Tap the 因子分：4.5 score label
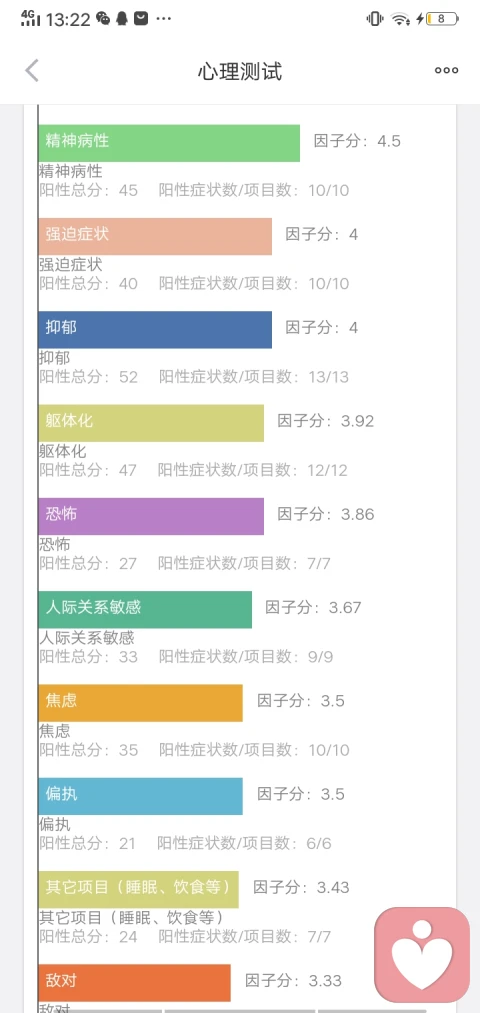The height and width of the screenshot is (1013, 480). 357,141
